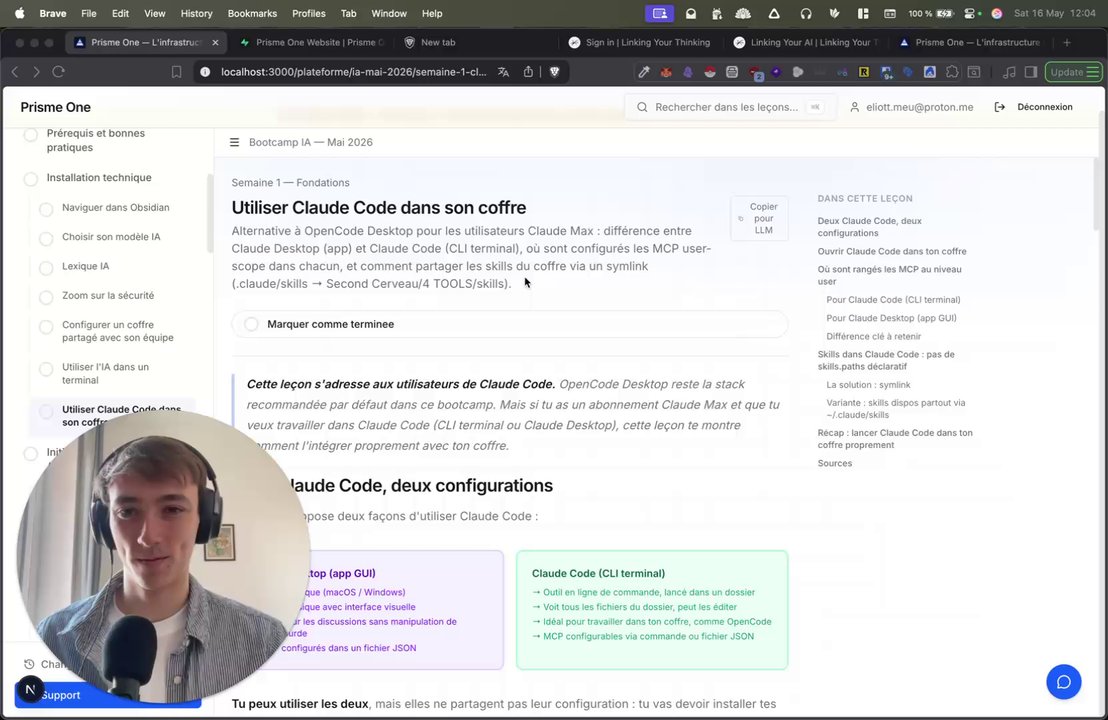Open the Brave Shields lion icon
1108x720 pixels.
(x=555, y=72)
